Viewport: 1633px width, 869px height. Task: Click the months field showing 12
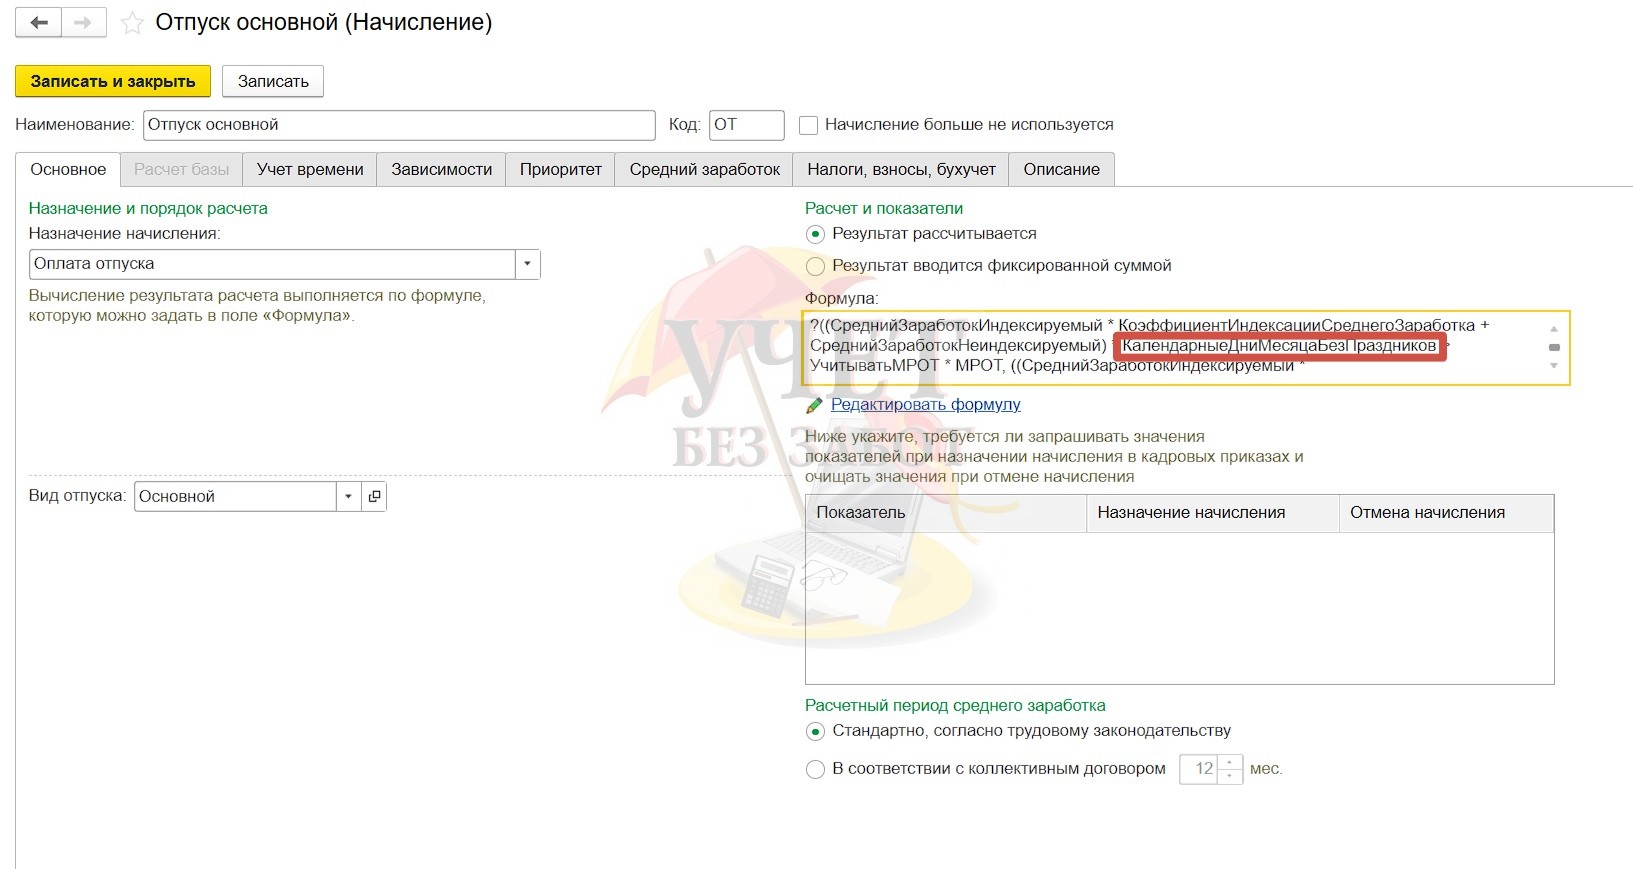(x=1199, y=769)
